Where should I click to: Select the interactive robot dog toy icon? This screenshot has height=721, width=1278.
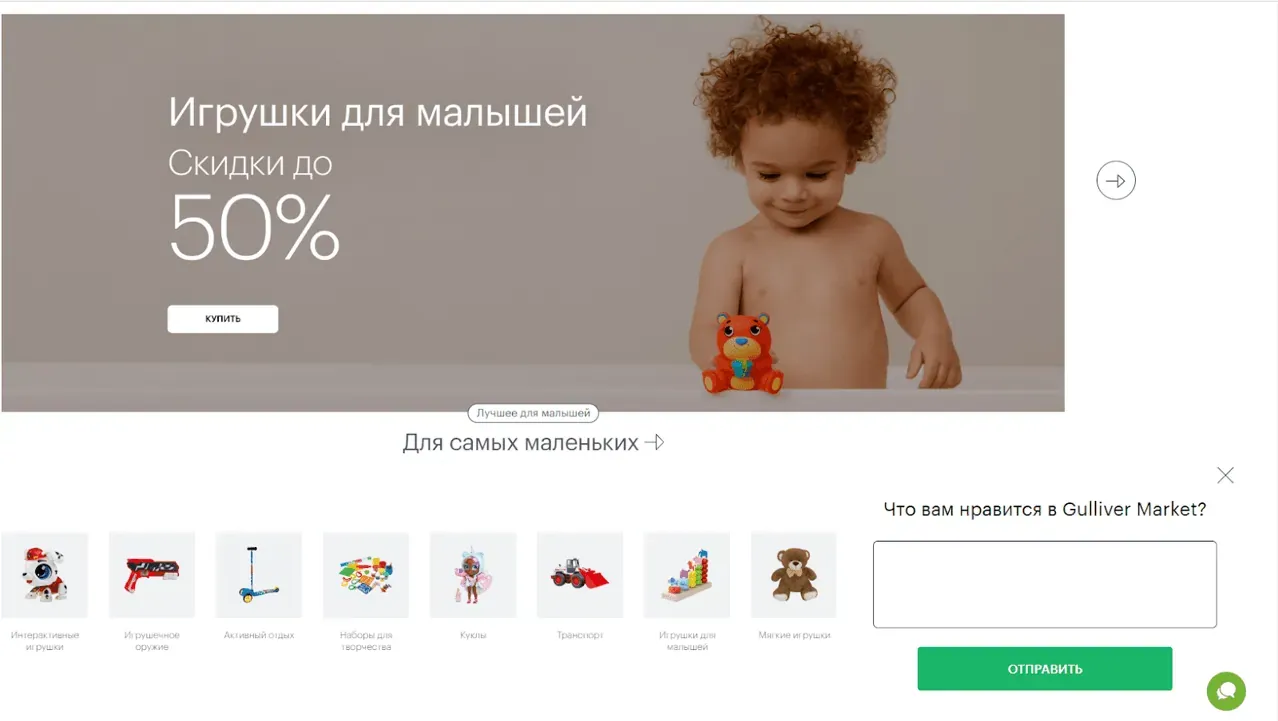click(45, 575)
